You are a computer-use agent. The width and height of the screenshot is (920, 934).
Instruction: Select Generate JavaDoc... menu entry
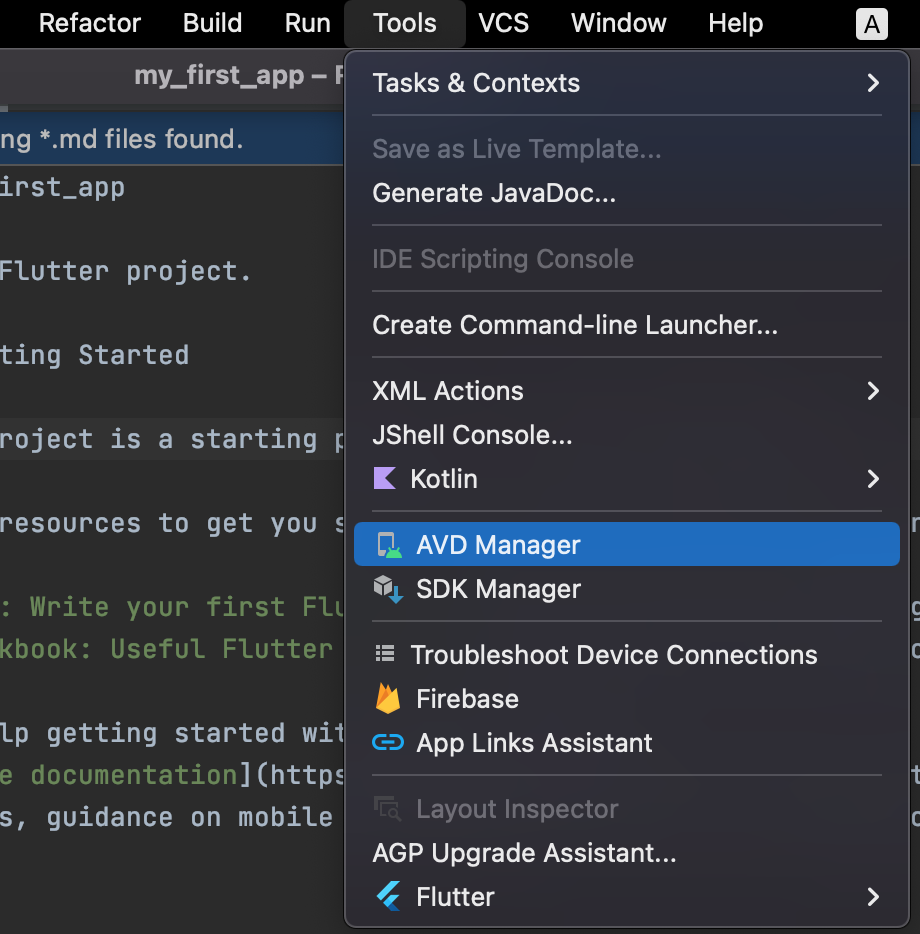tap(627, 193)
